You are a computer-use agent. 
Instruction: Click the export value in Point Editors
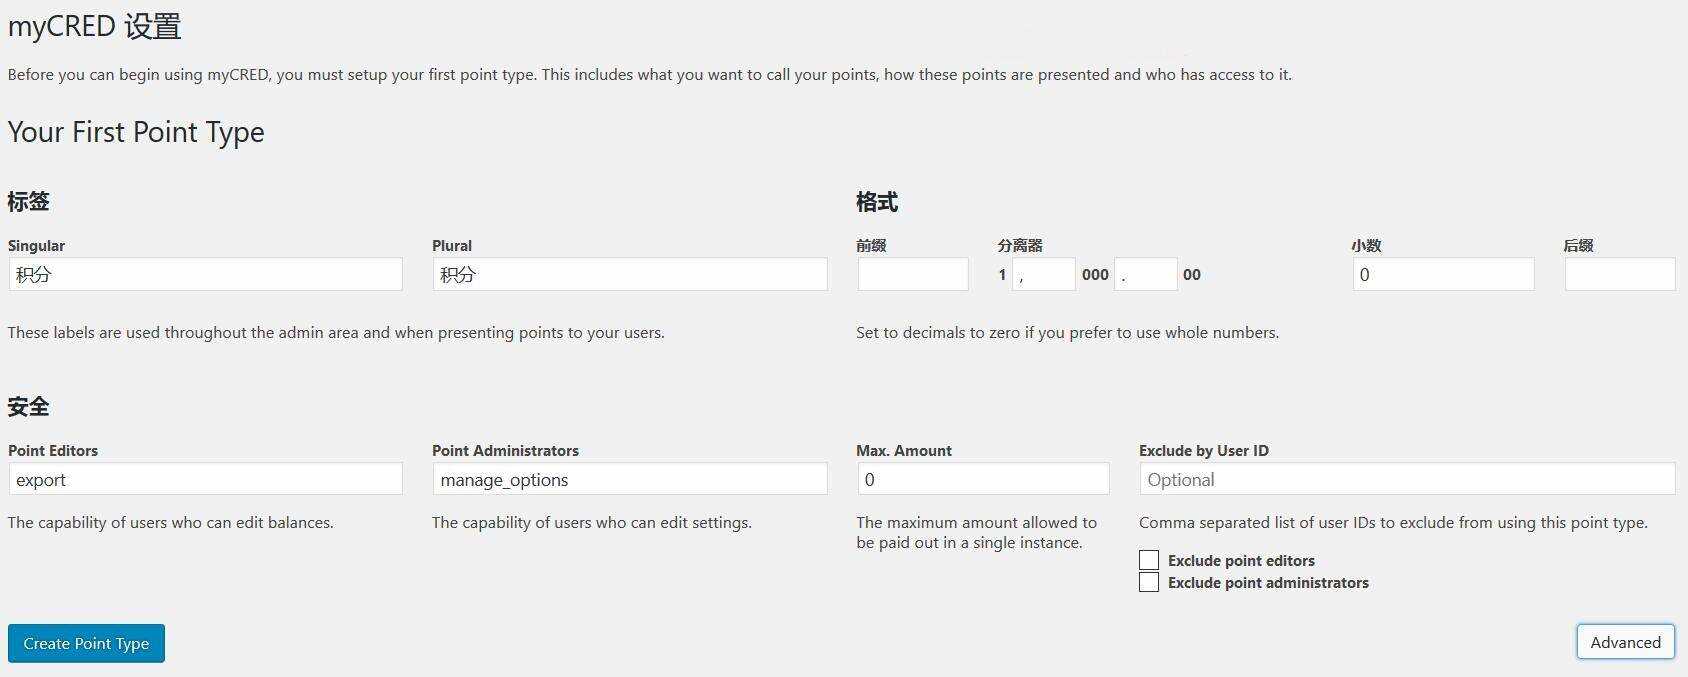tap(40, 479)
